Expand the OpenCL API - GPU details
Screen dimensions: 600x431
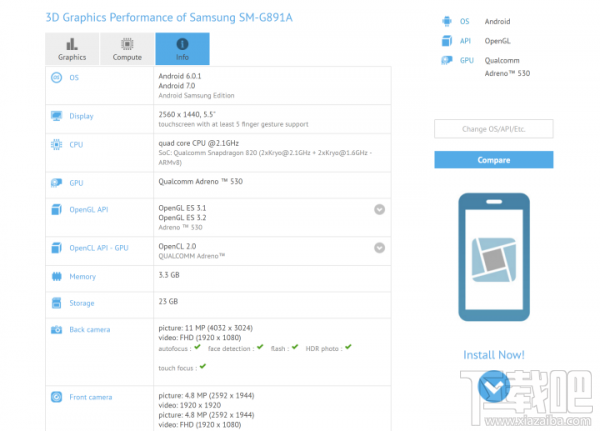pyautogui.click(x=380, y=247)
